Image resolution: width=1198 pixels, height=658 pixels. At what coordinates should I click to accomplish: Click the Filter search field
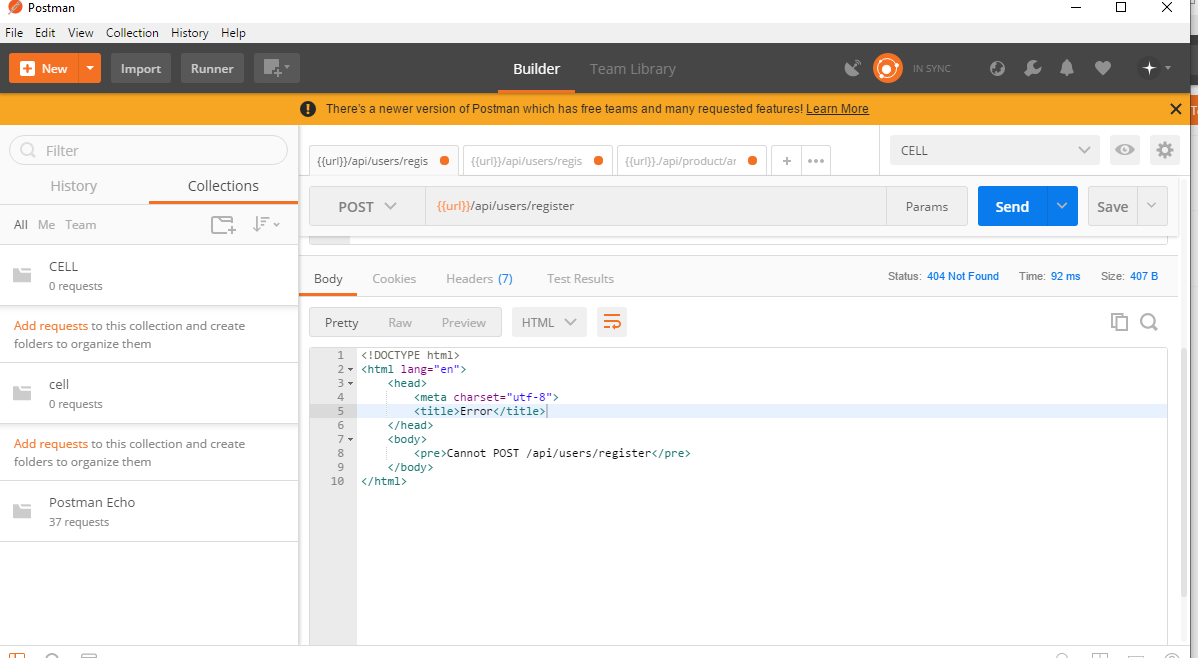click(x=148, y=149)
